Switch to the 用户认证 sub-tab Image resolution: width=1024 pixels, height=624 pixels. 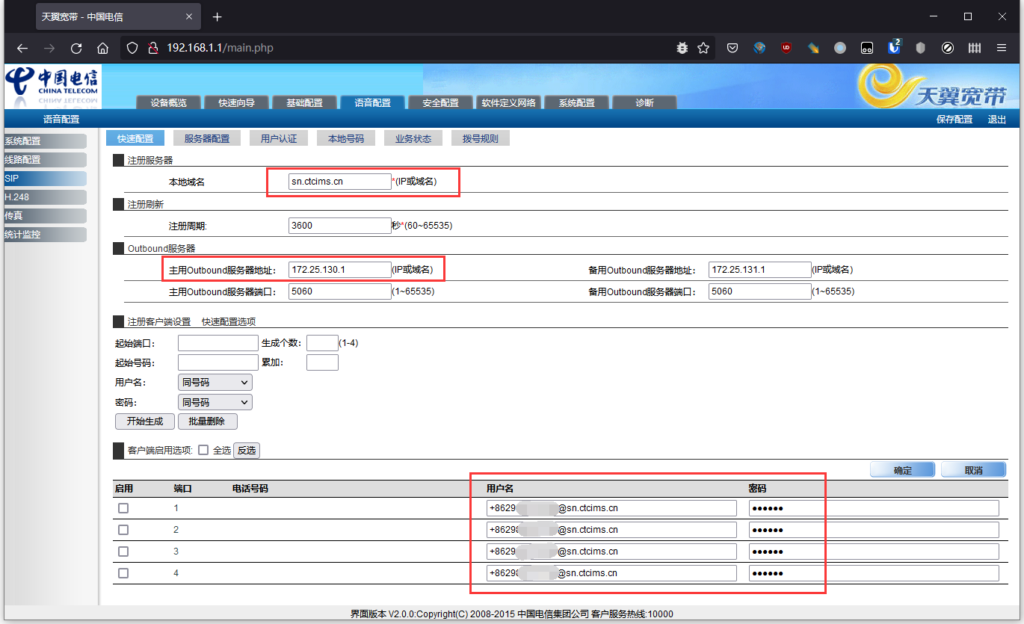coord(279,138)
